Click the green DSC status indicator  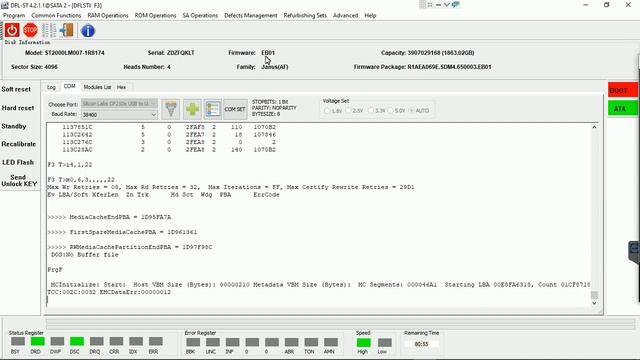click(77, 341)
